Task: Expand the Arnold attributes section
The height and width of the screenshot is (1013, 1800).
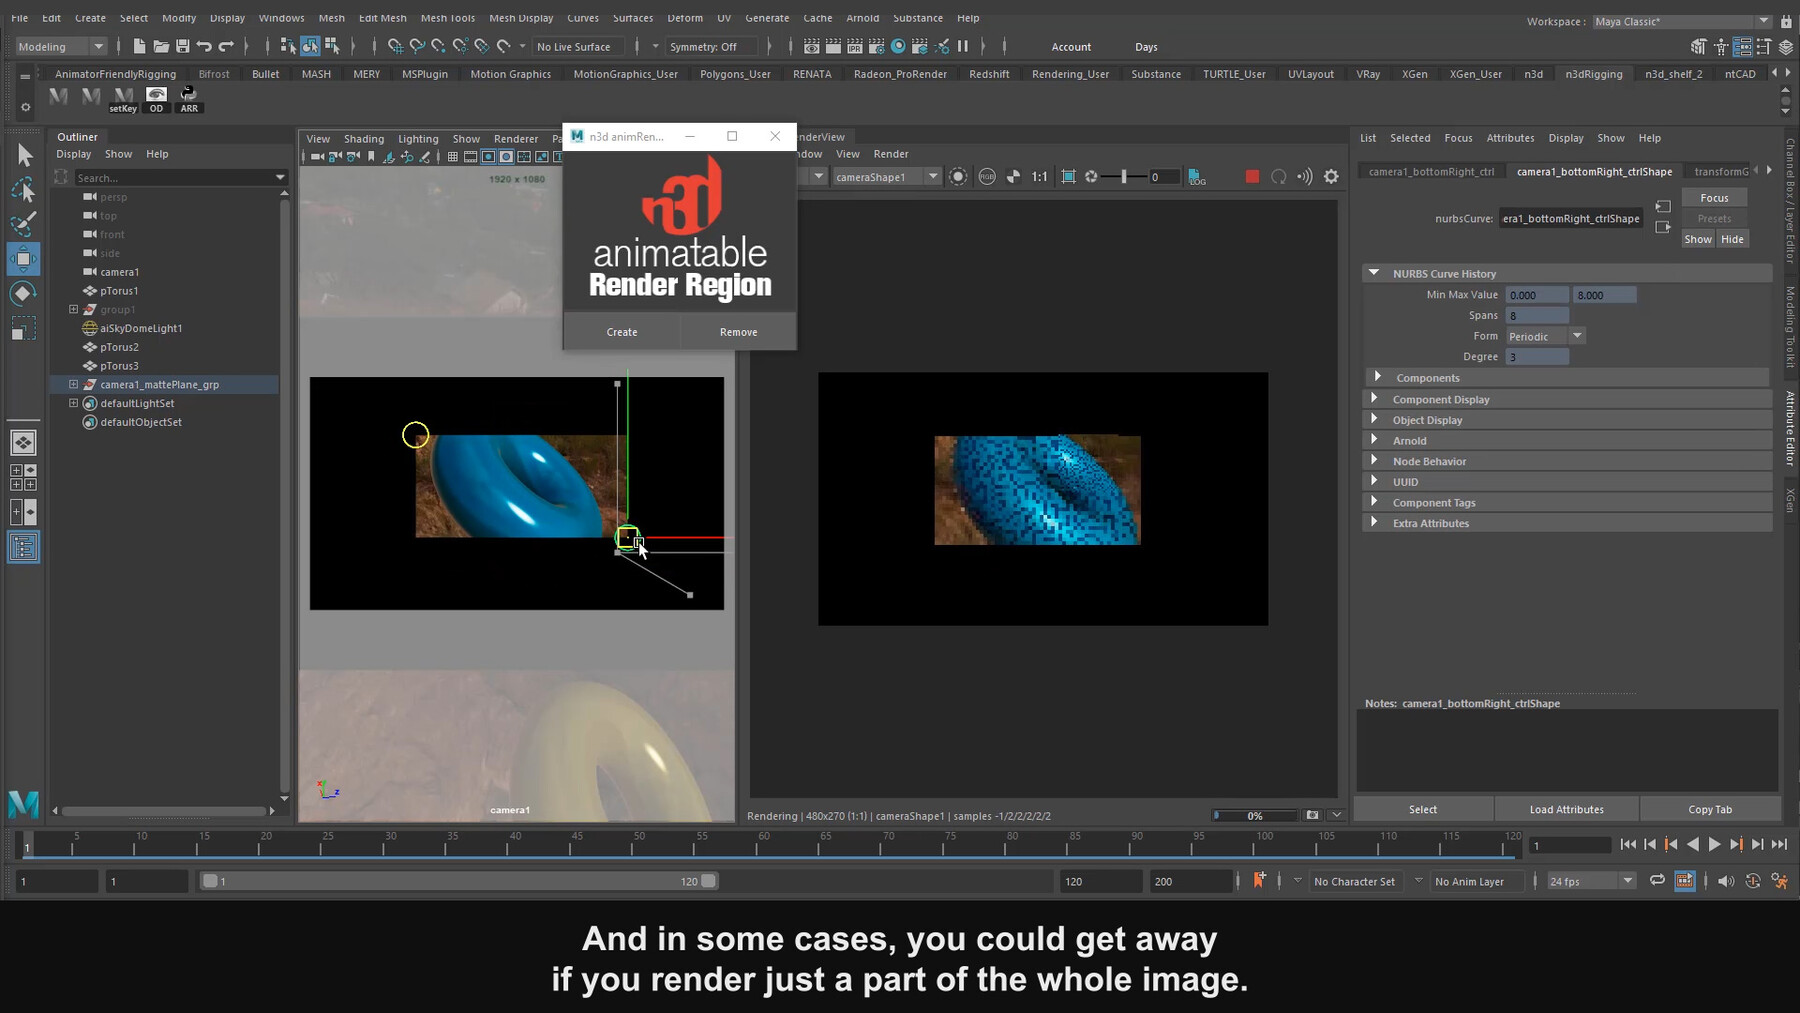Action: click(1408, 440)
